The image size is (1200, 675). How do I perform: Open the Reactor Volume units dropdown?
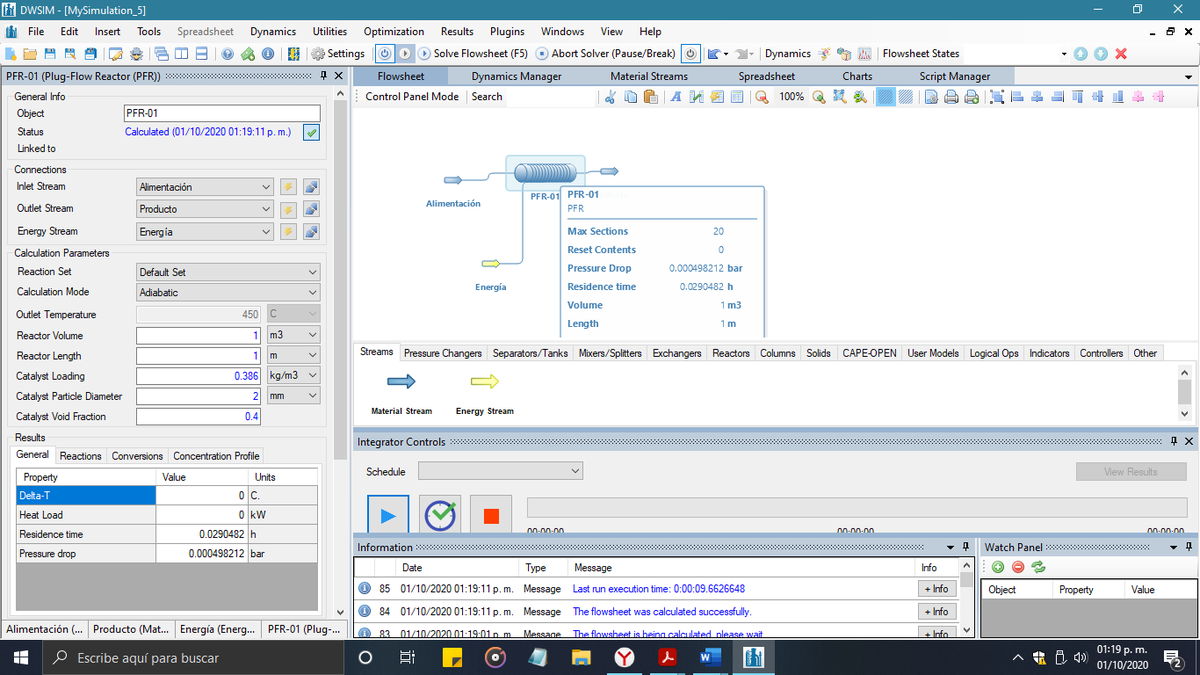pyautogui.click(x=293, y=336)
